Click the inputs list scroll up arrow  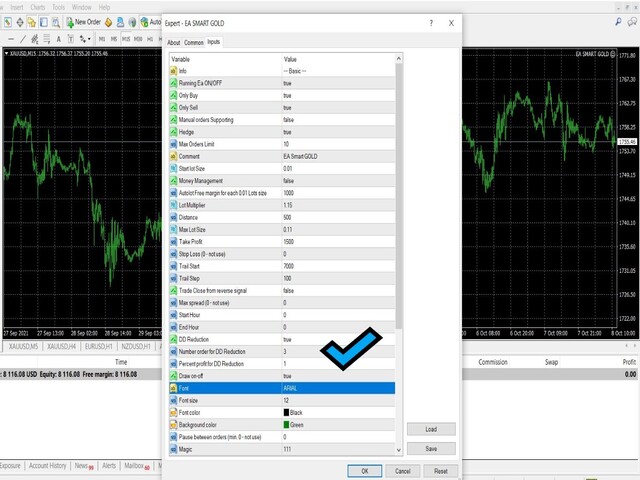399,59
